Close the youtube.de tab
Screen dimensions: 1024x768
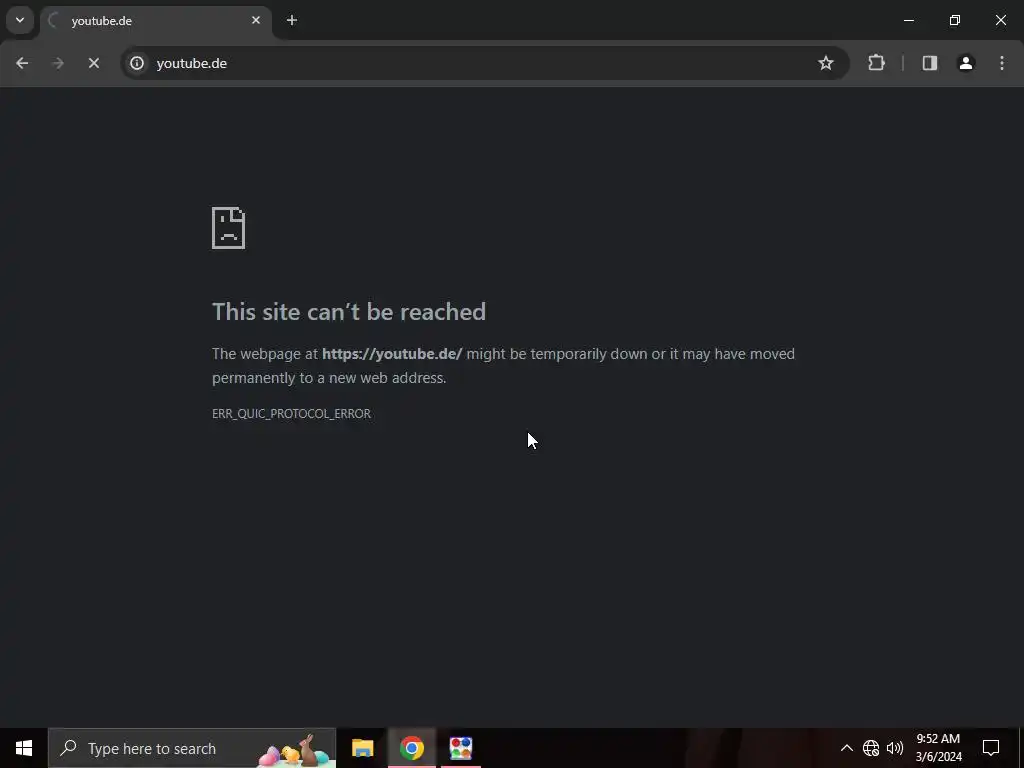click(256, 21)
